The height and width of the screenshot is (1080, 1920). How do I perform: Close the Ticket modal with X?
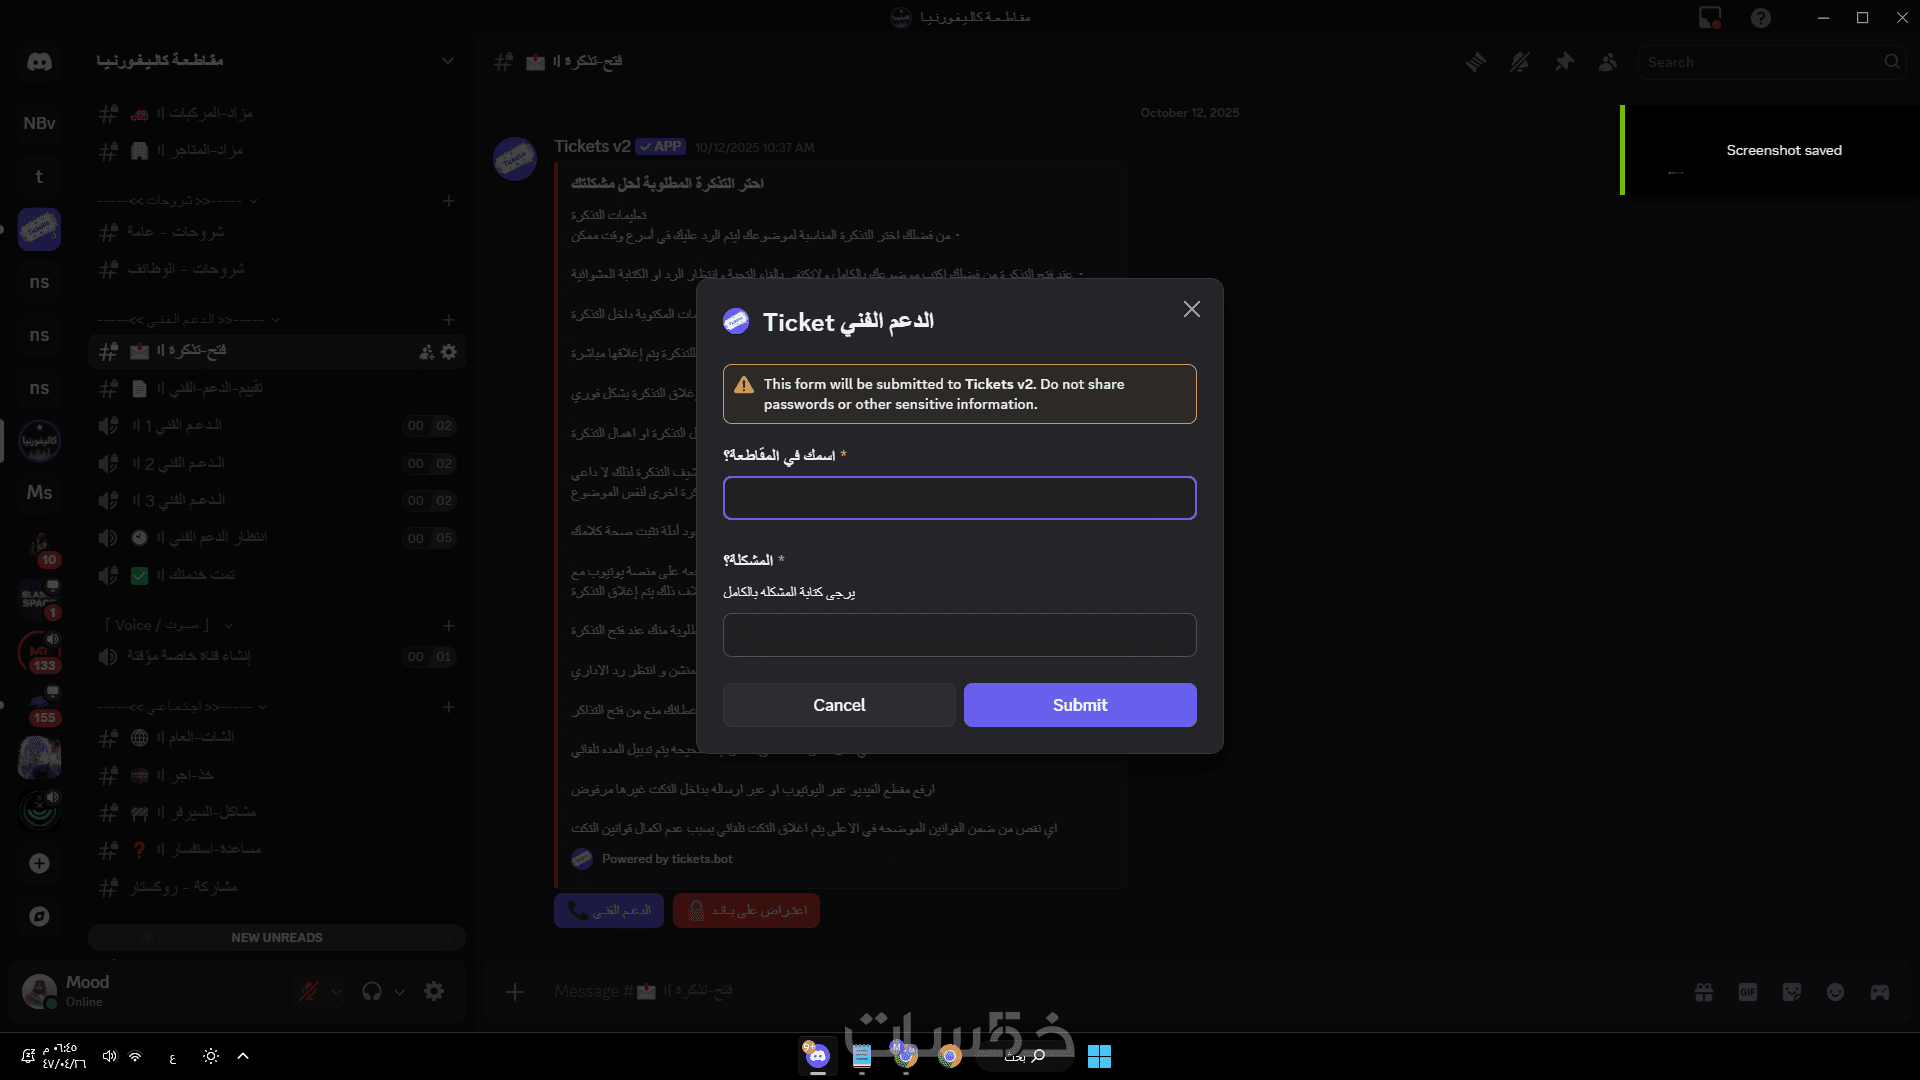pos(1191,310)
